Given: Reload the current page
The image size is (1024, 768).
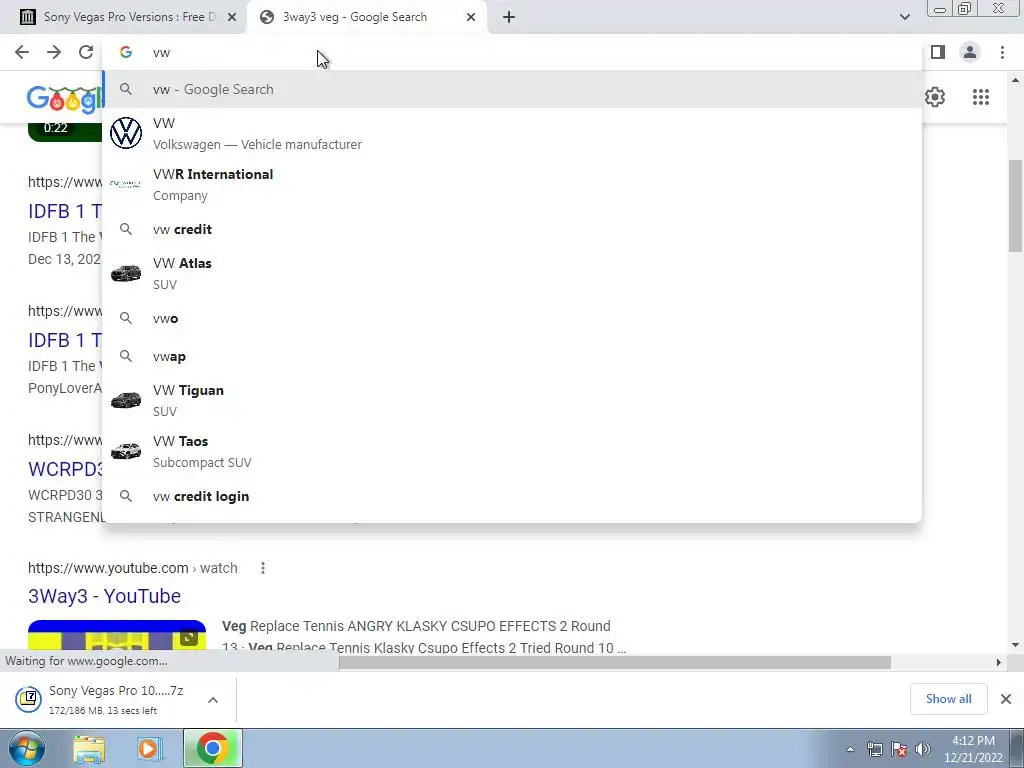Looking at the screenshot, I should click(x=86, y=52).
